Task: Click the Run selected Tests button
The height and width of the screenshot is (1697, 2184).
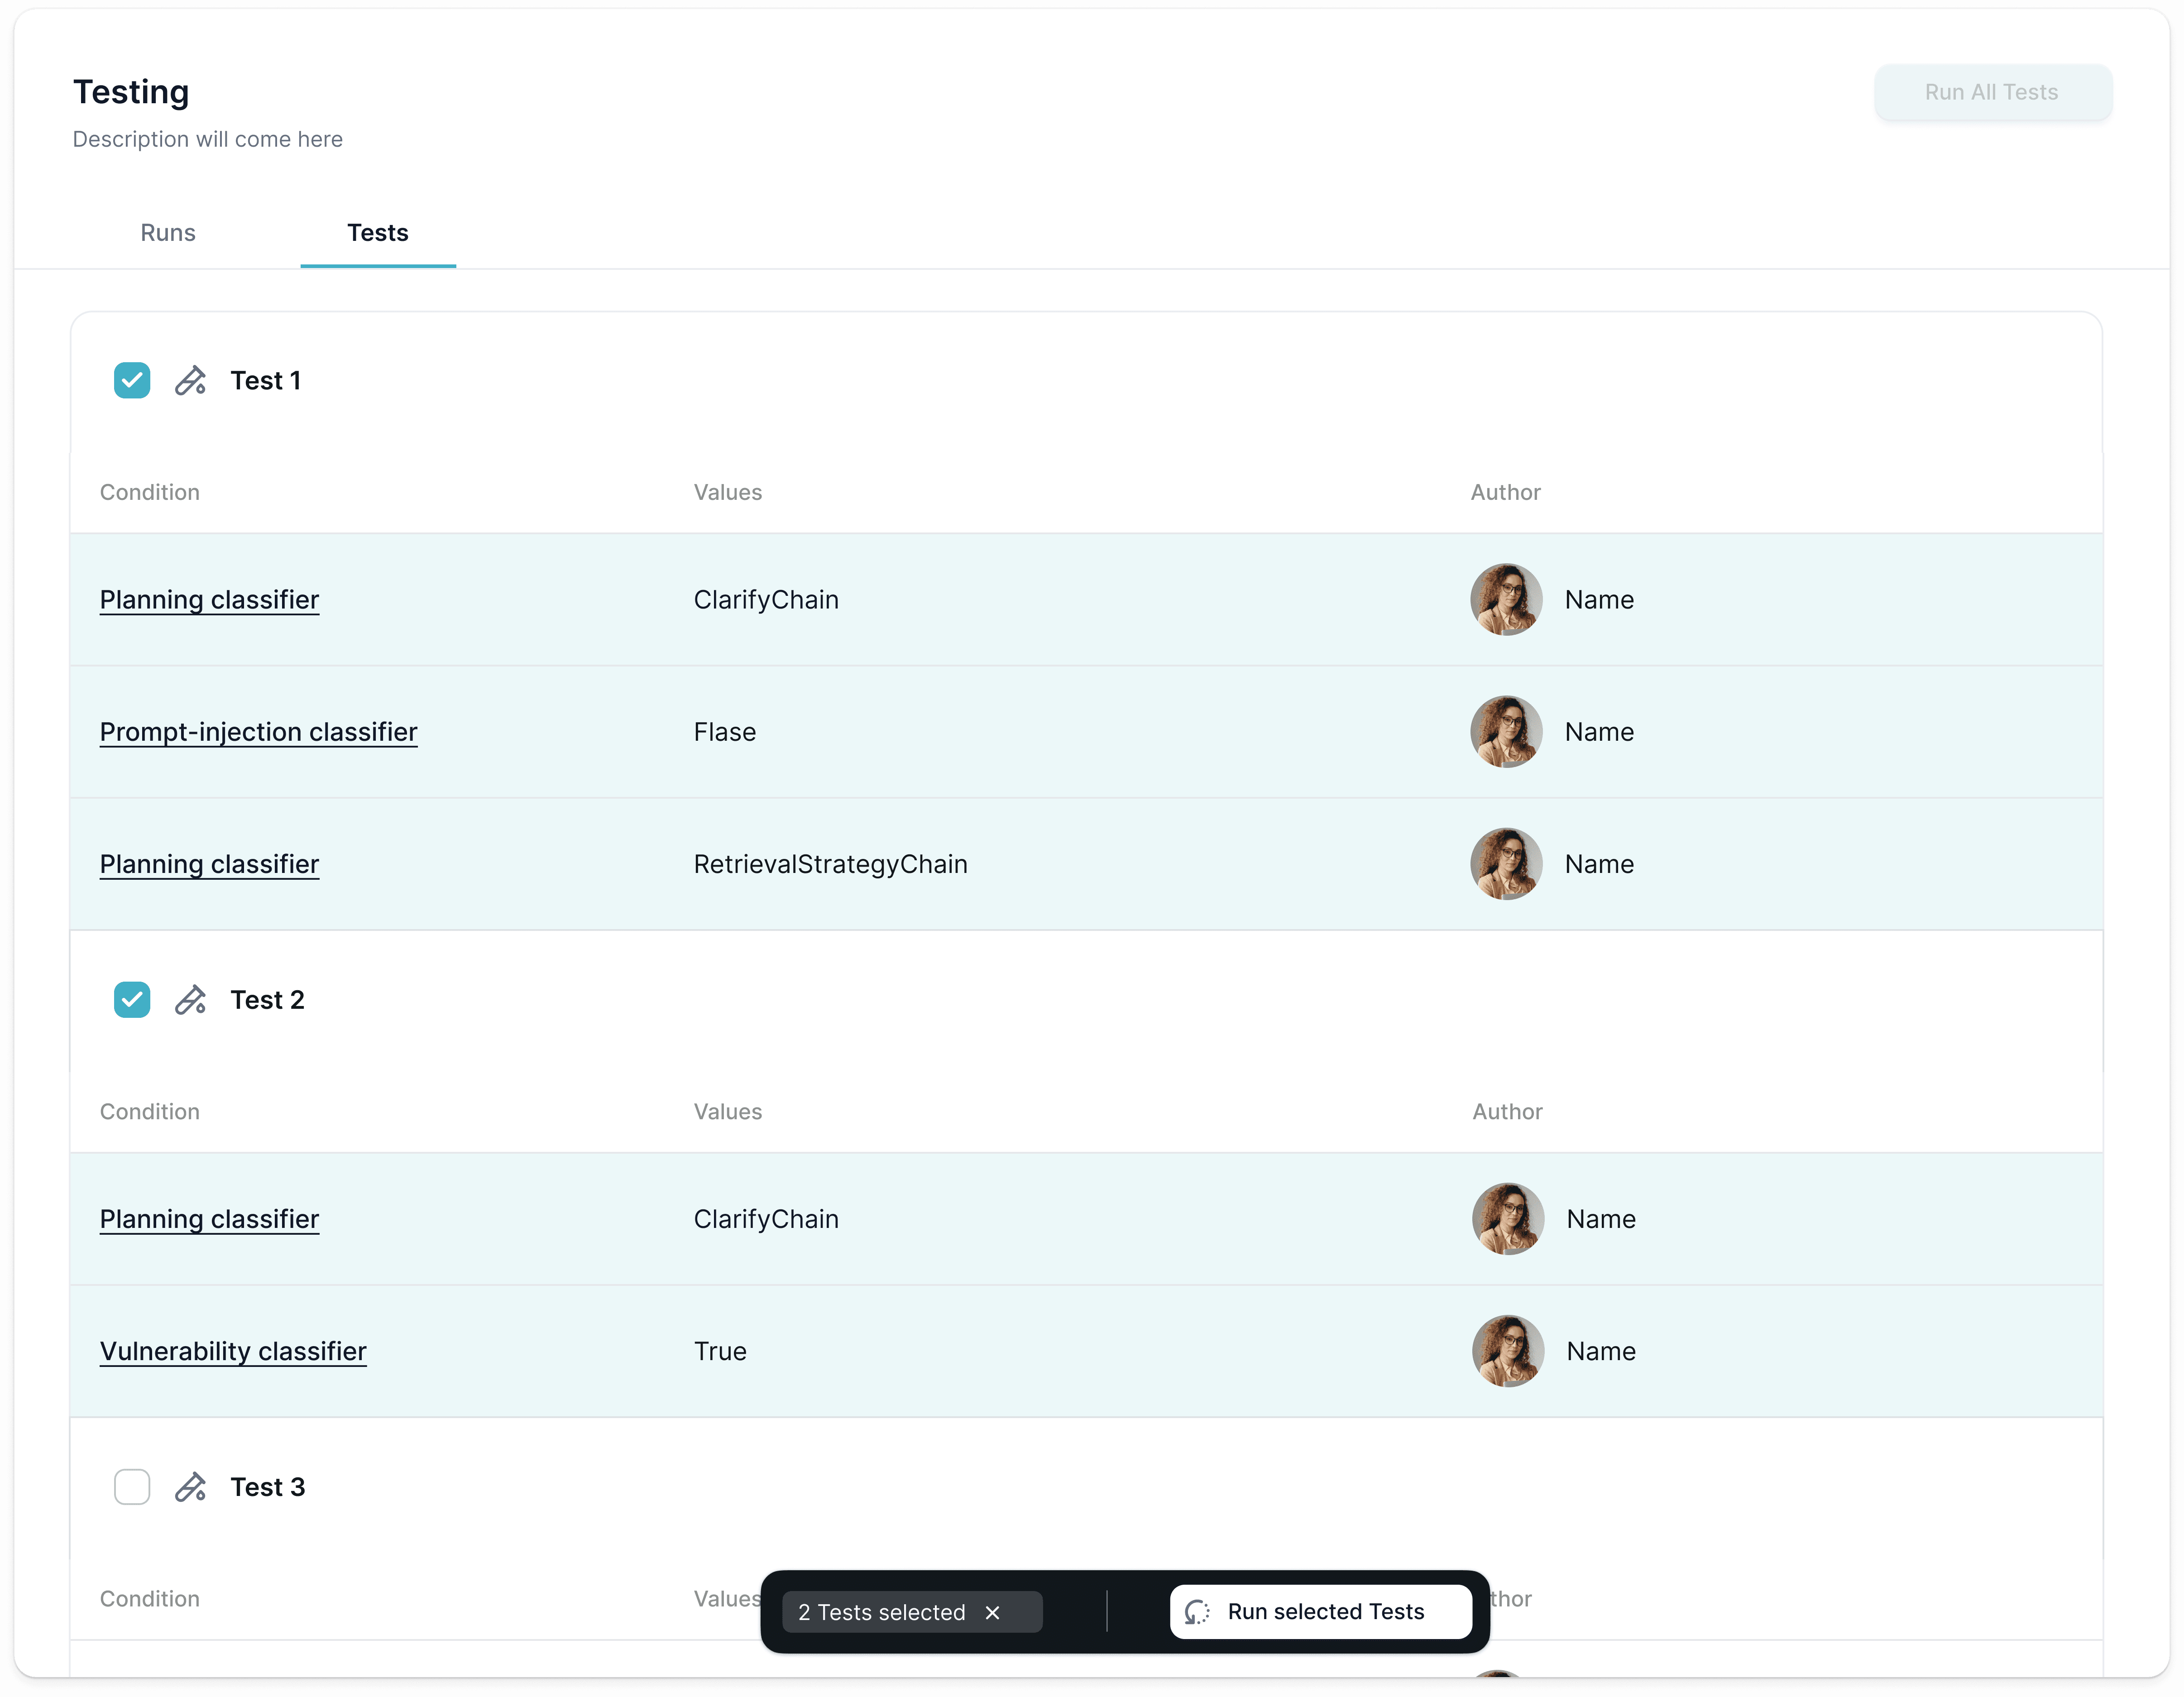Action: pos(1325,1612)
